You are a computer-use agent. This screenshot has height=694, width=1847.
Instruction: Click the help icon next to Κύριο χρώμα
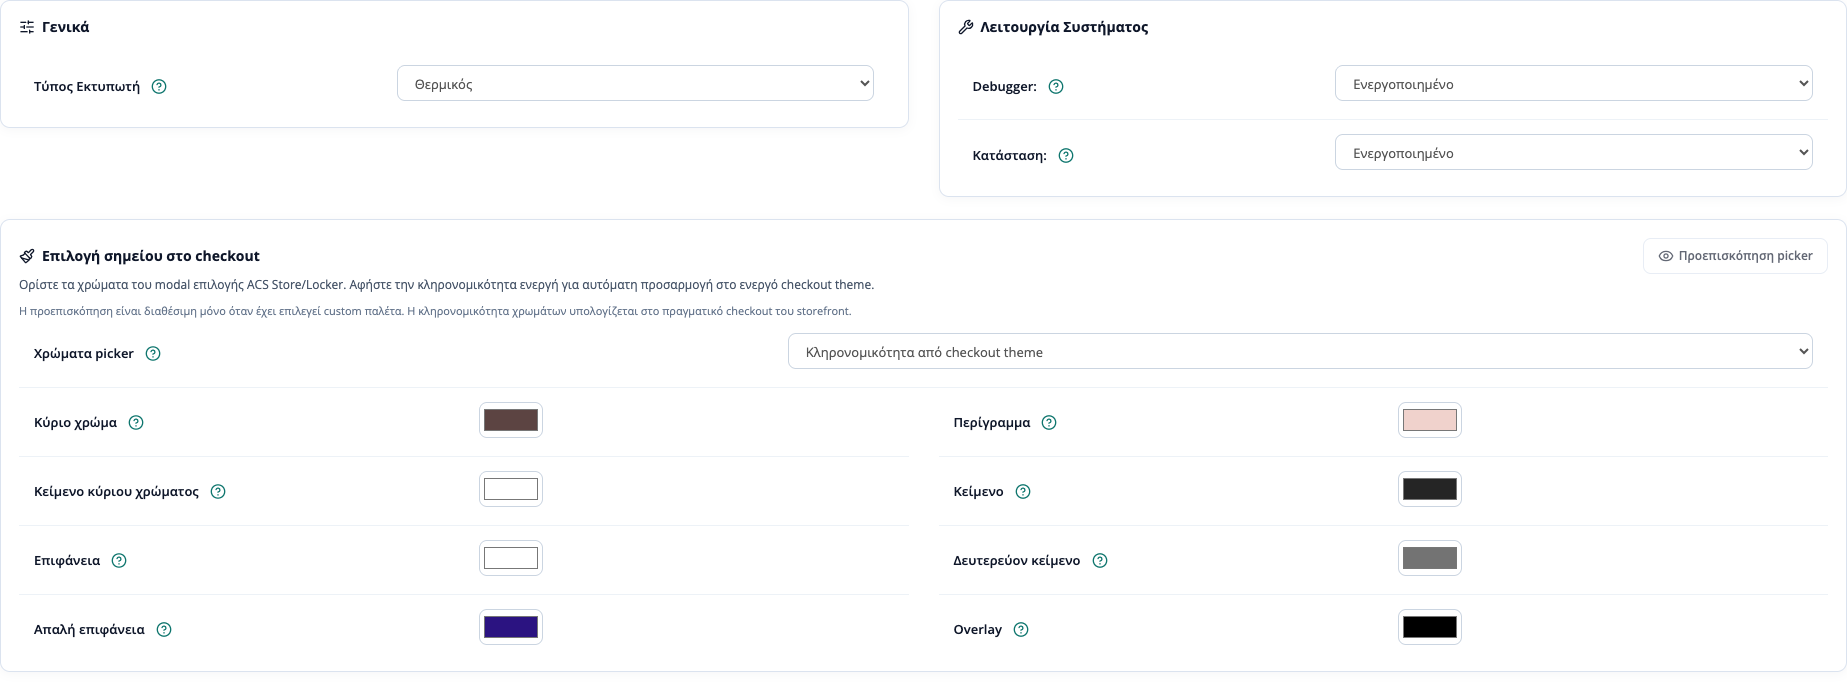(136, 423)
